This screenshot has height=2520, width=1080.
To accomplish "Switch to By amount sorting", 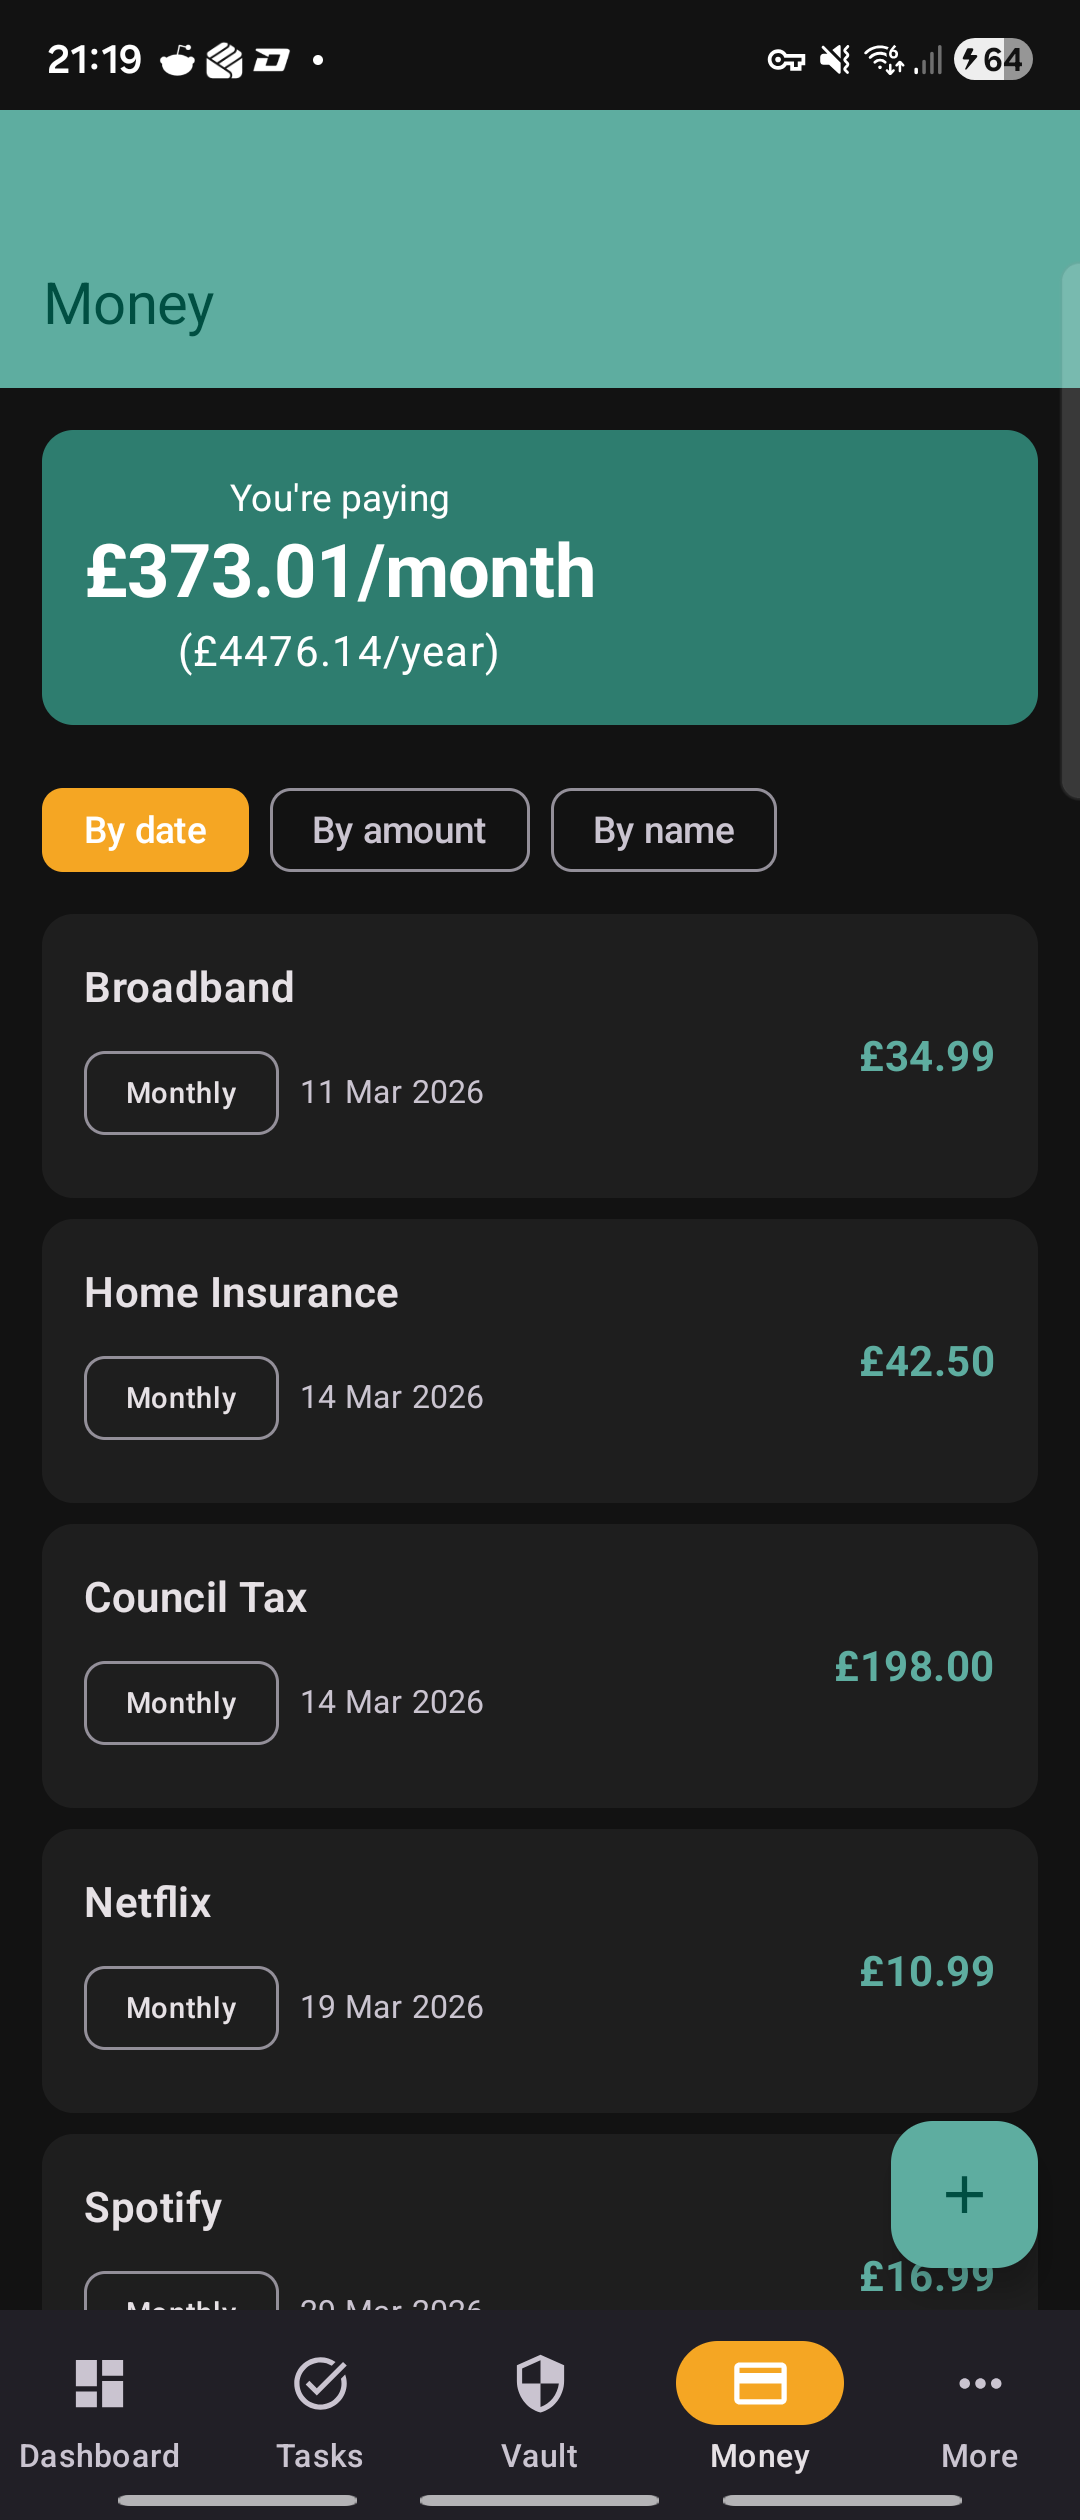I will (398, 829).
